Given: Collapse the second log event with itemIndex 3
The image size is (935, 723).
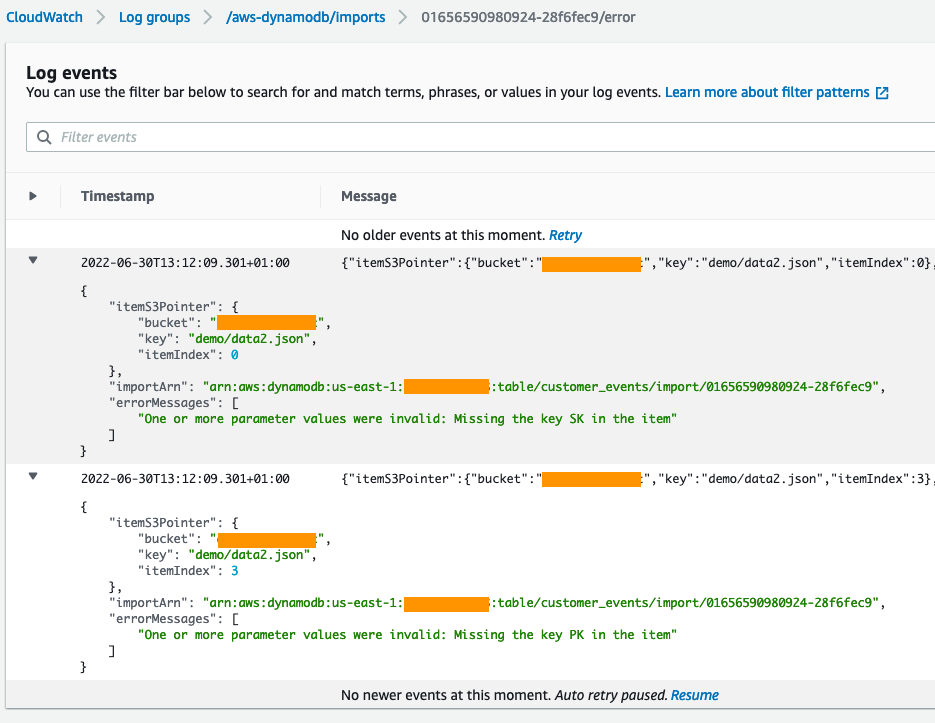Looking at the screenshot, I should 33,477.
